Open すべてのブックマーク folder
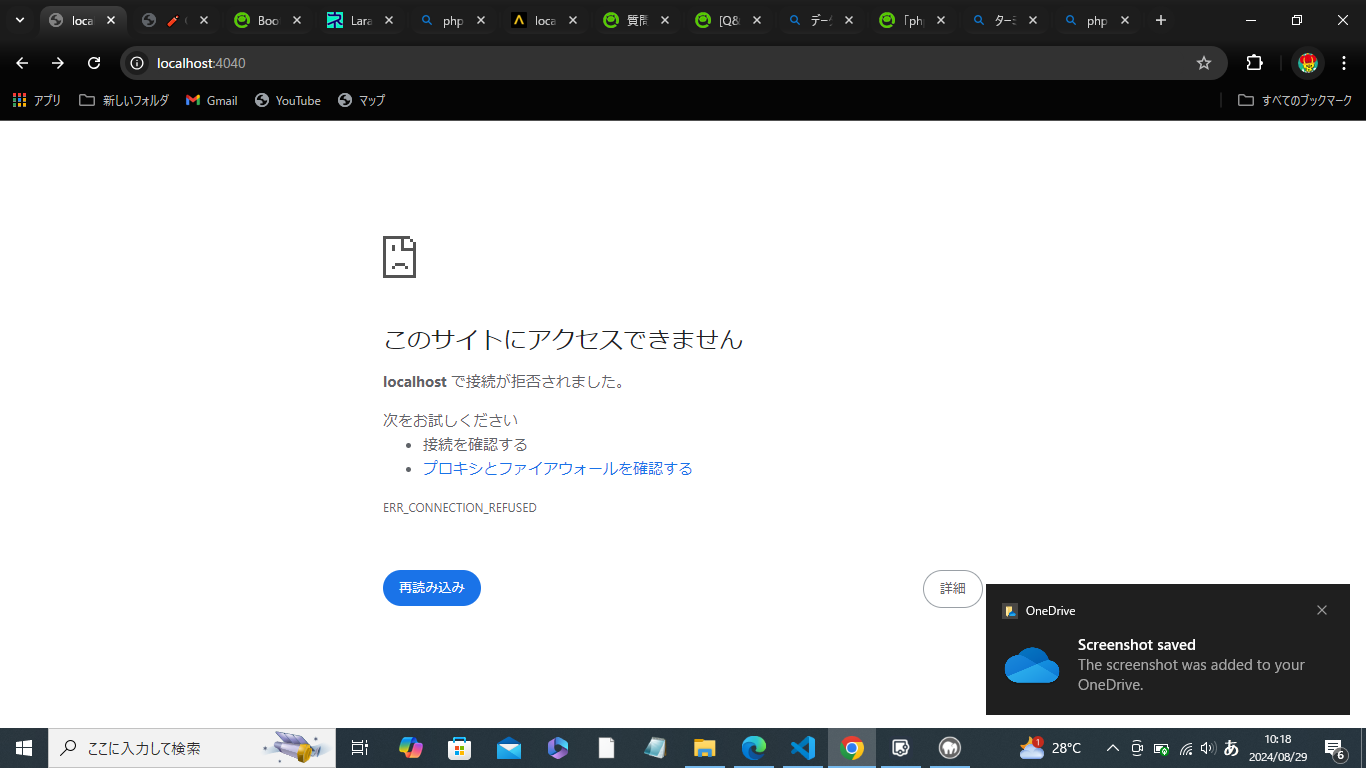The width and height of the screenshot is (1366, 768). click(1295, 100)
